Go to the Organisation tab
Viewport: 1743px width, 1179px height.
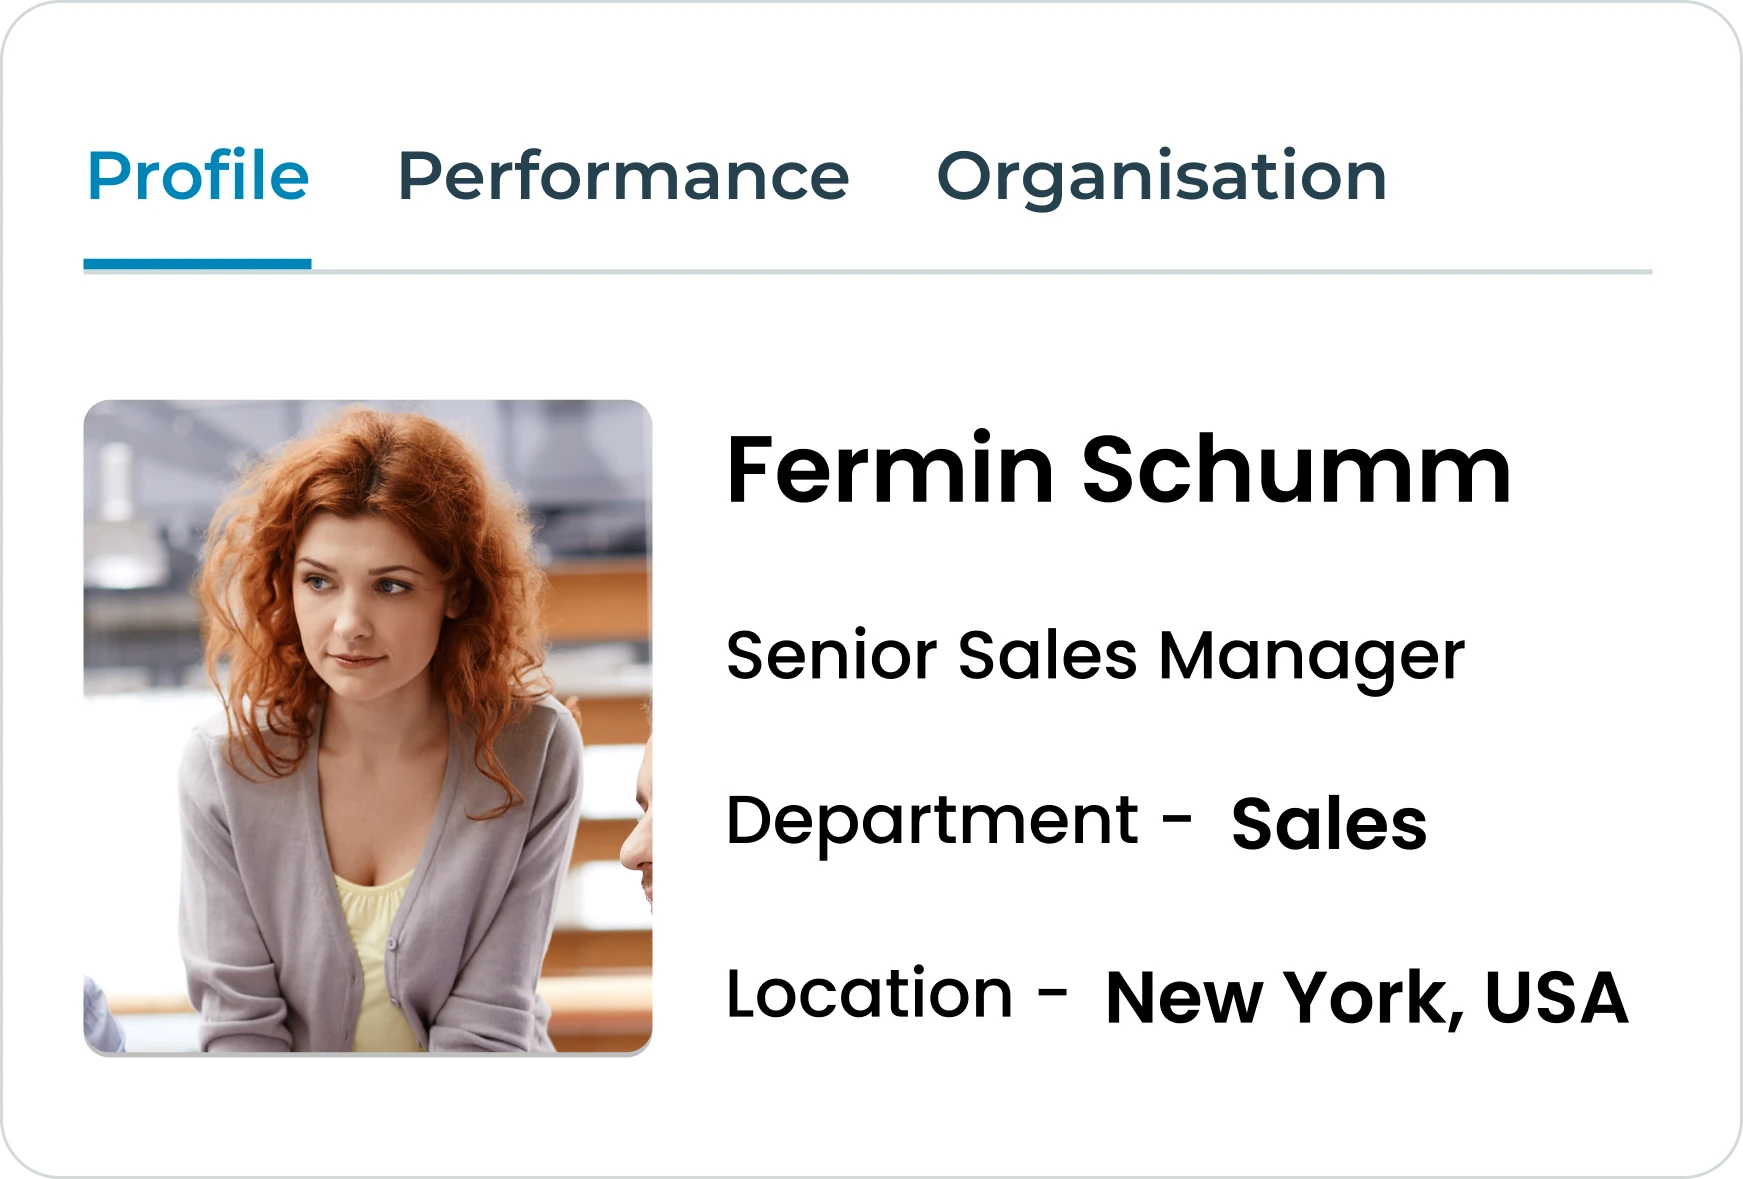coord(1161,176)
